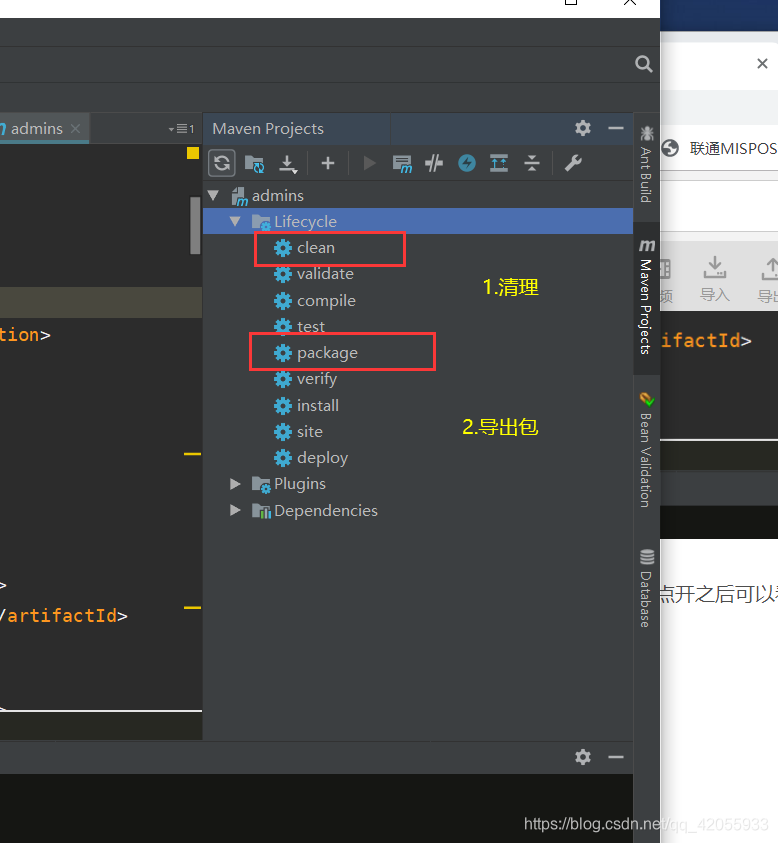Expand the Dependencies node
Screen dimensions: 778x843
235,510
